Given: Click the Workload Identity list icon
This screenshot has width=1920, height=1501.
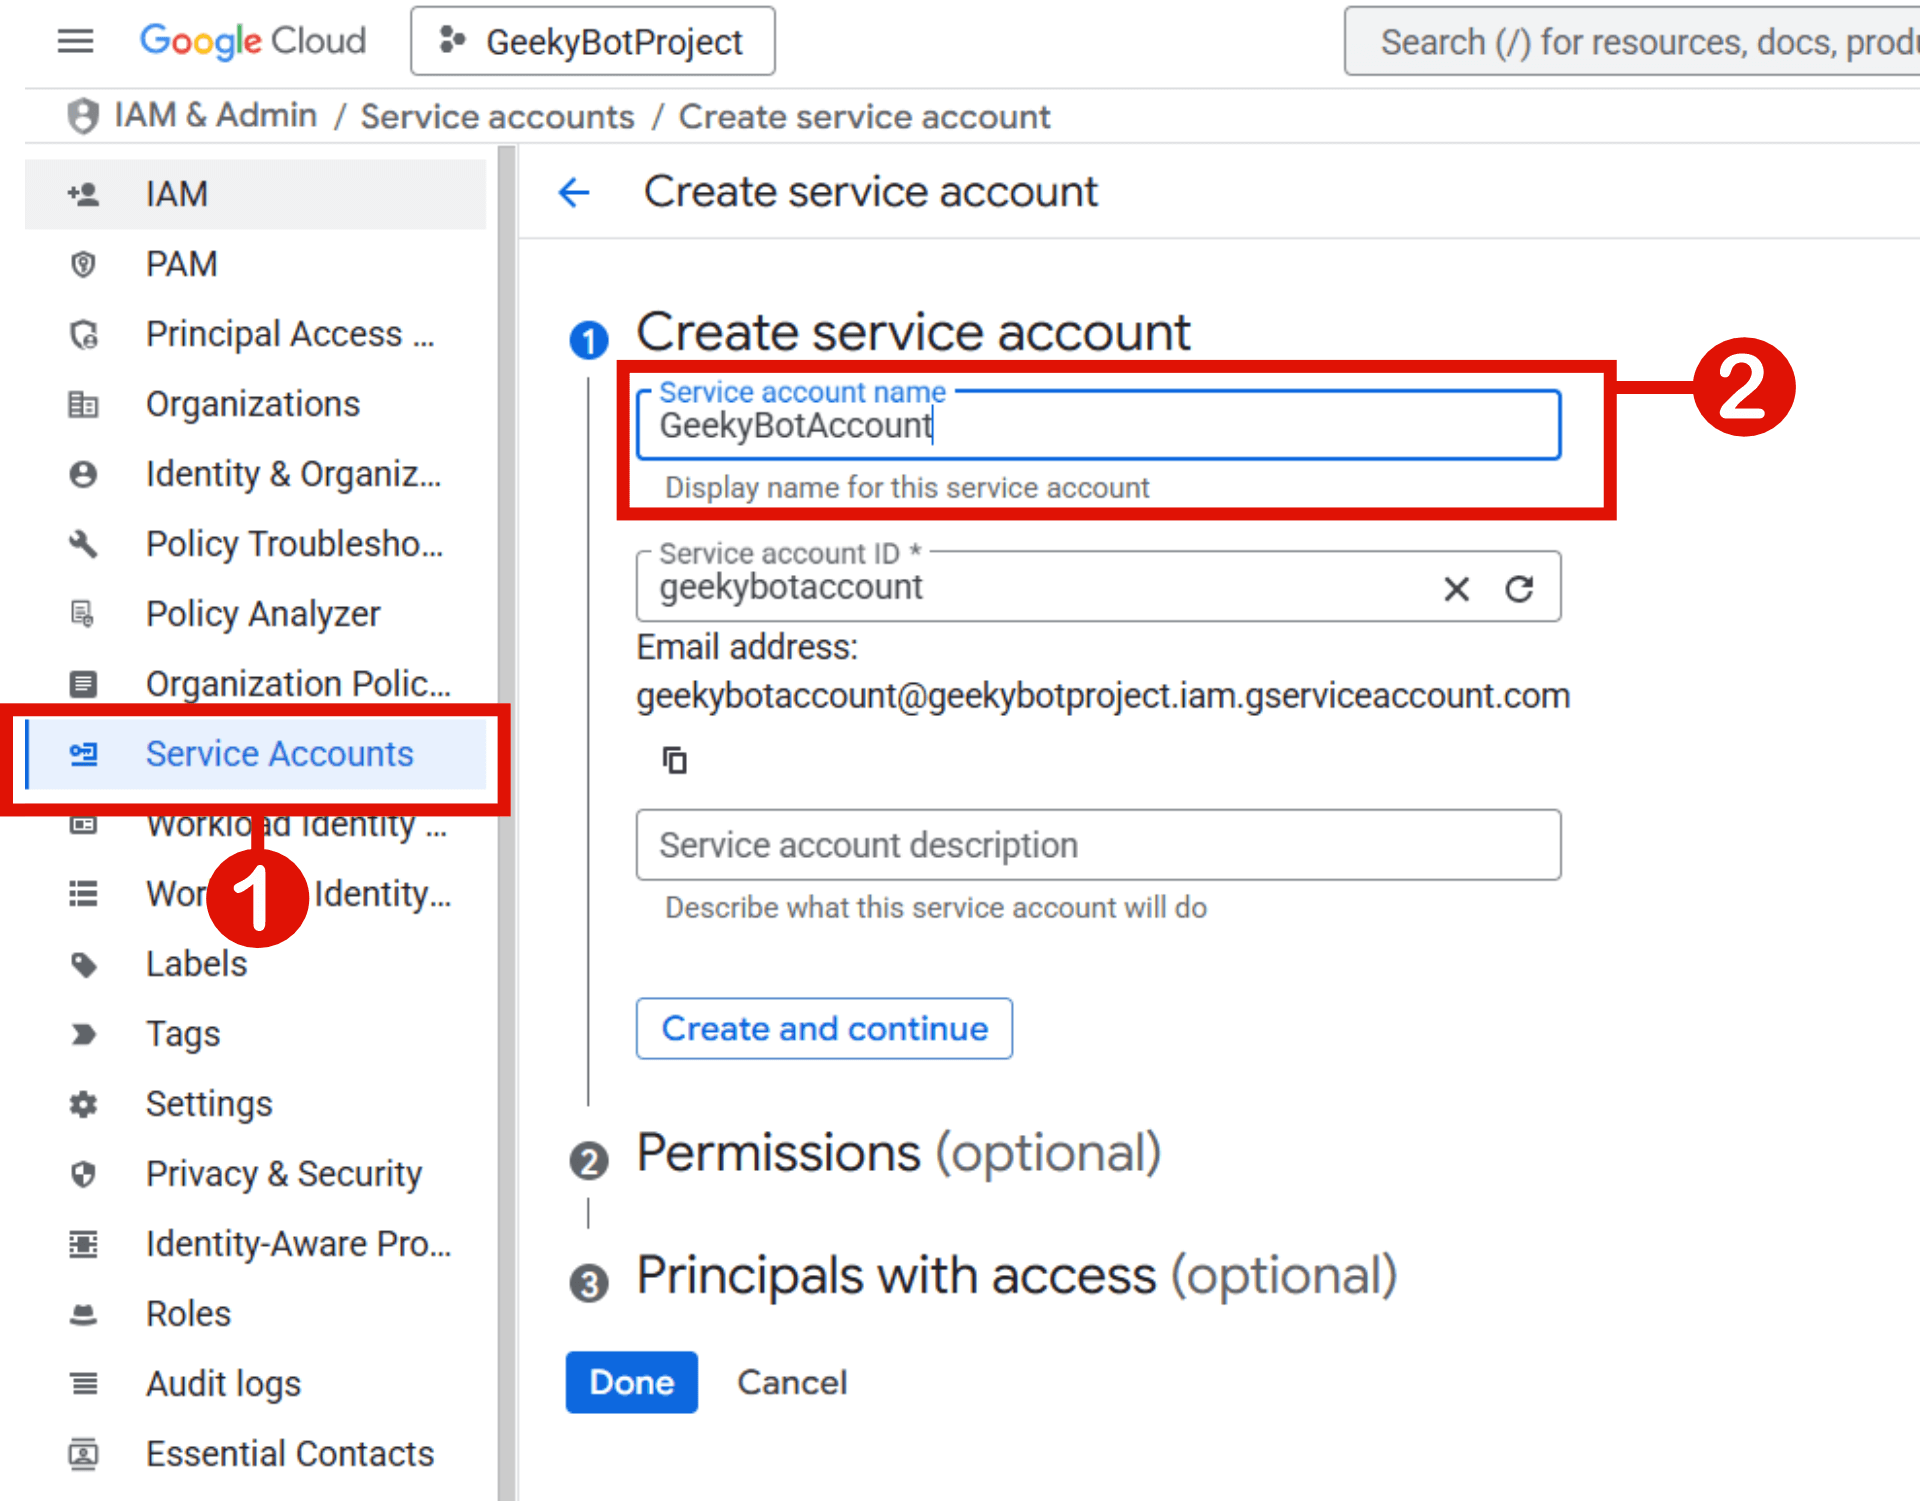Looking at the screenshot, I should (x=83, y=893).
